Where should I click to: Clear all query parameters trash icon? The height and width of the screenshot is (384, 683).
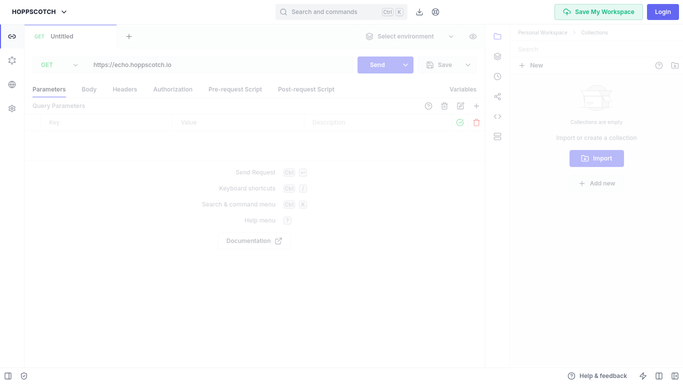coord(444,106)
